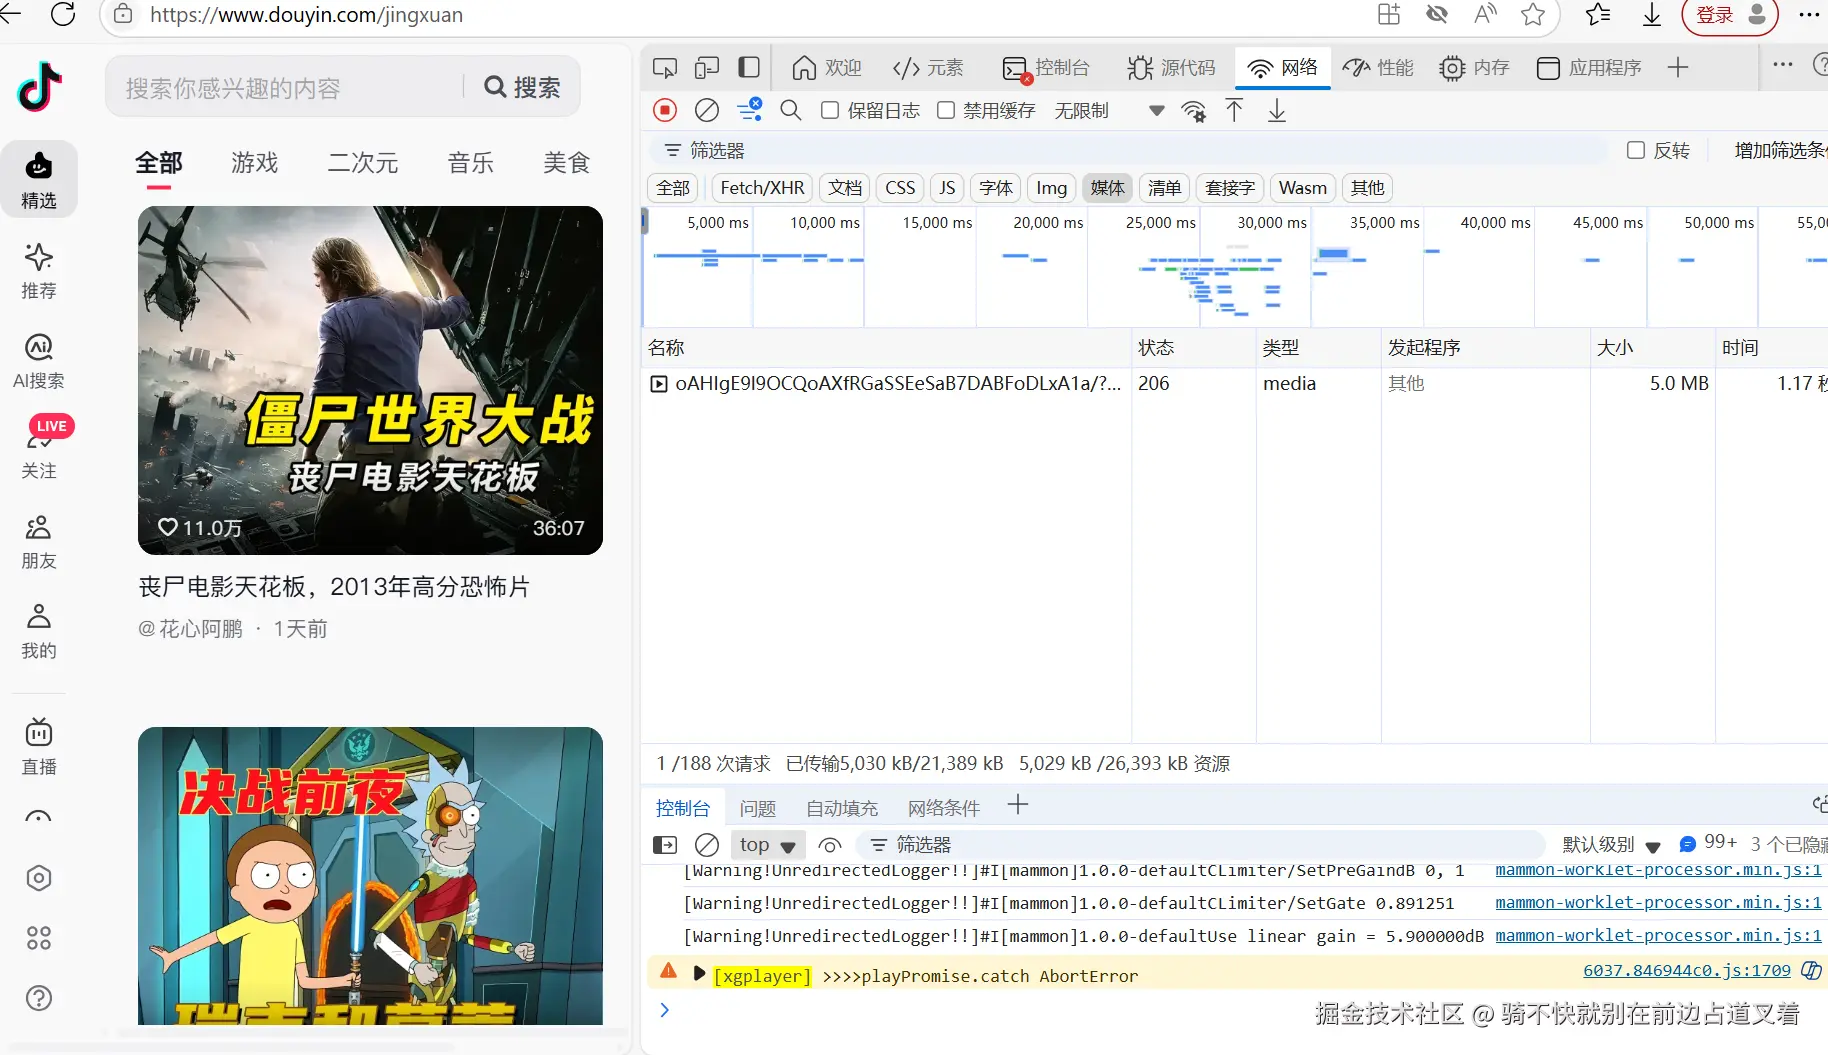Toggle the JS request type filter
The height and width of the screenshot is (1055, 1828).
947,188
